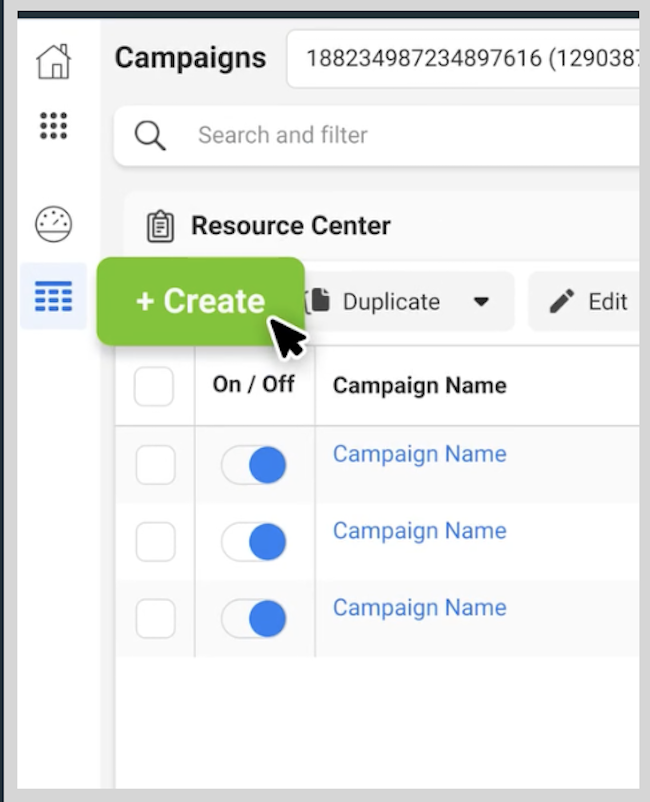Turn off the first campaign toggle
650x802 pixels.
point(254,465)
